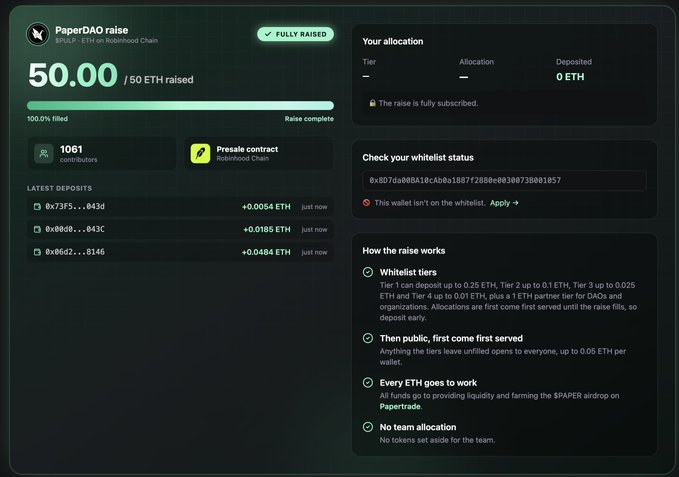Click the Your allocation heading

click(393, 42)
